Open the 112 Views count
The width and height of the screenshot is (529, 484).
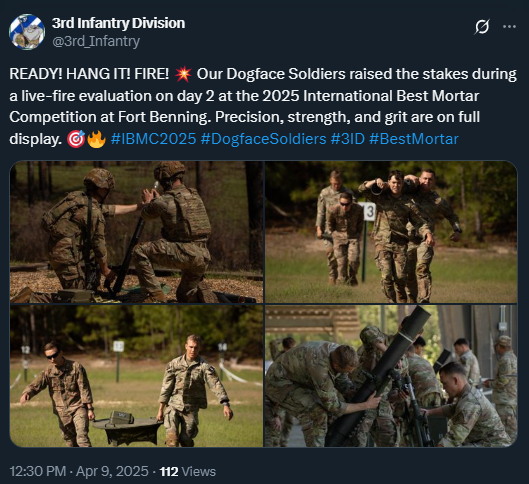point(188,471)
